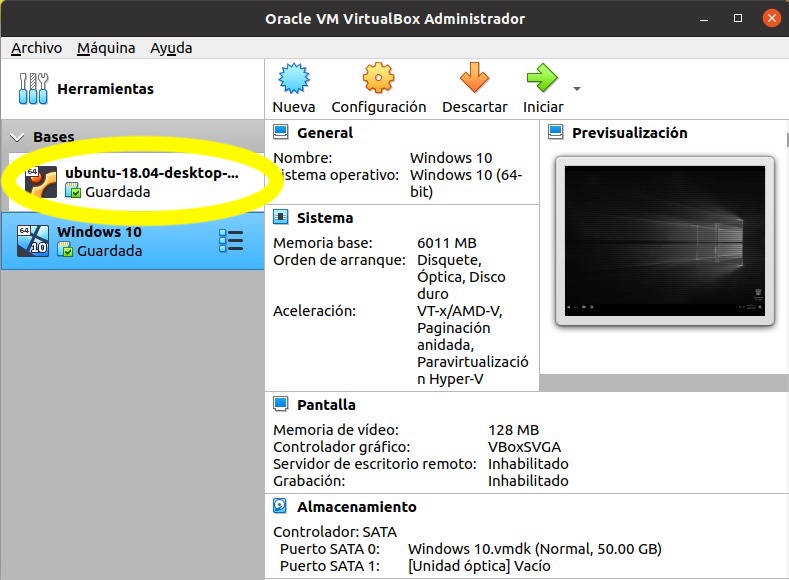The height and width of the screenshot is (580, 789).
Task: Maximize the VirtualBox window
Action: 738,19
